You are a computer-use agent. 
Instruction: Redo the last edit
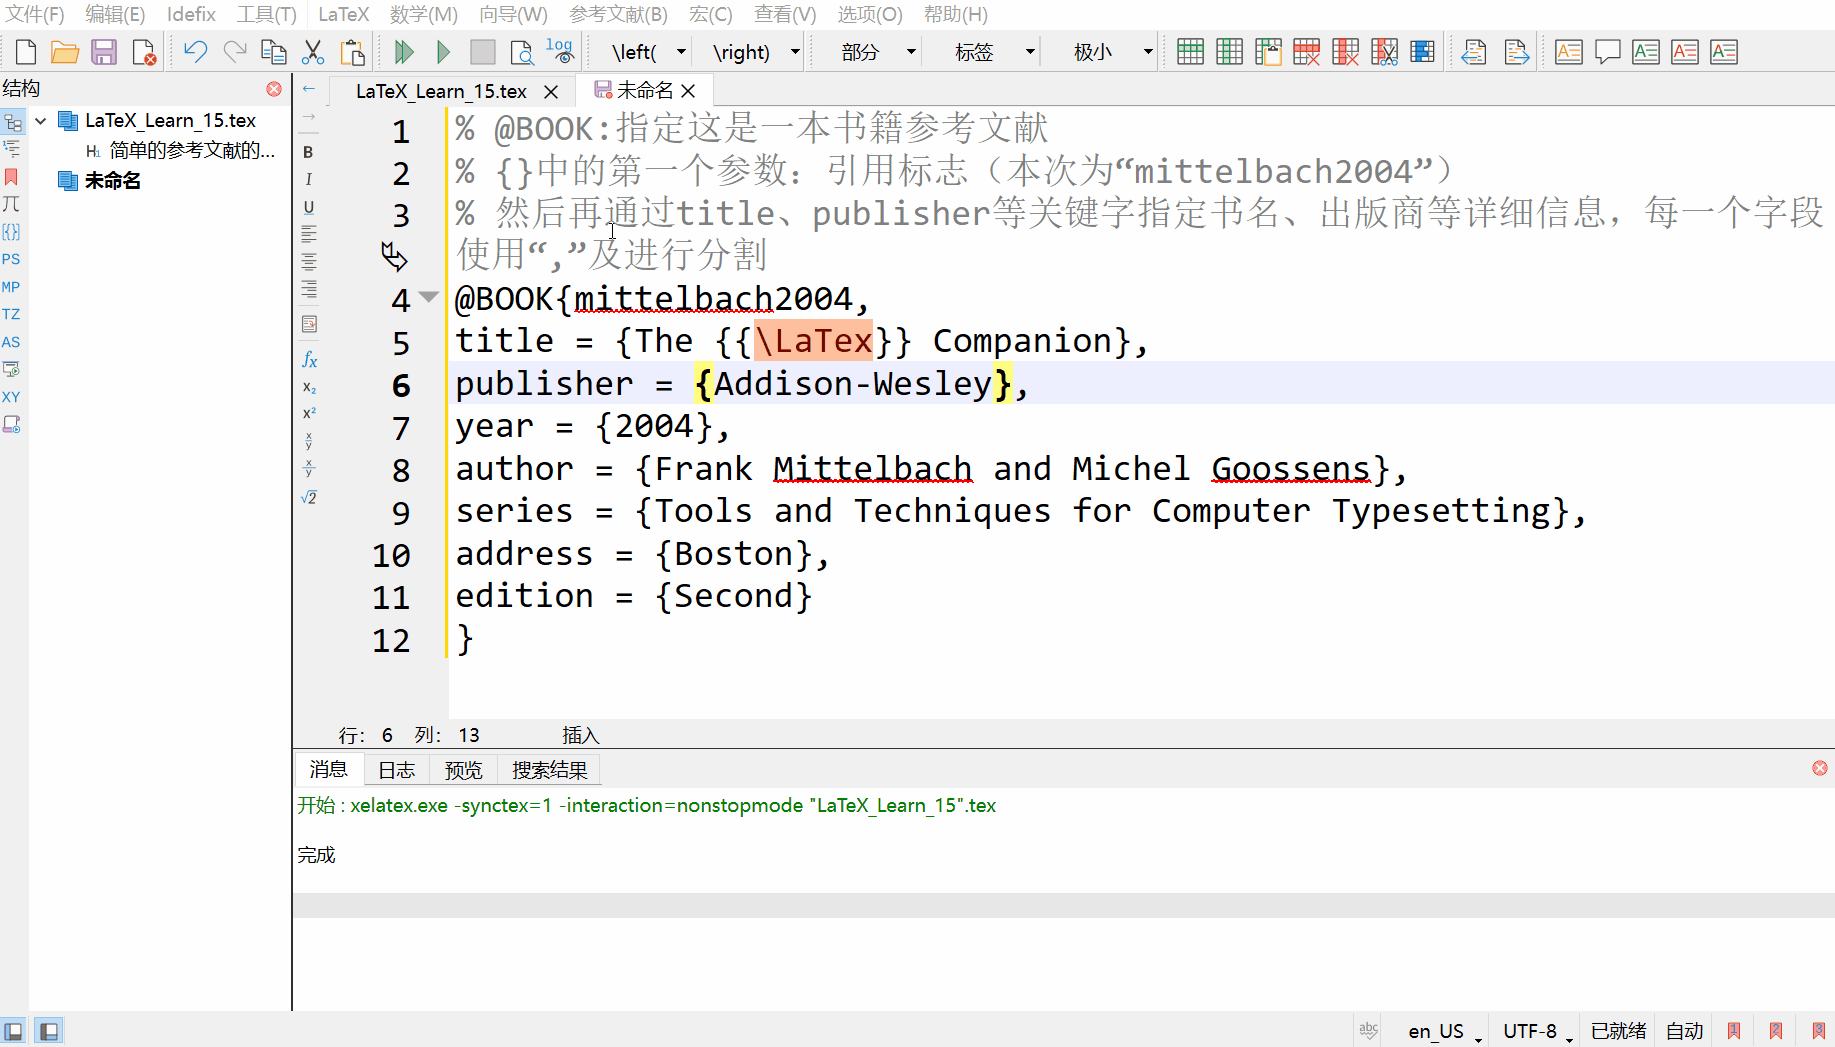235,52
